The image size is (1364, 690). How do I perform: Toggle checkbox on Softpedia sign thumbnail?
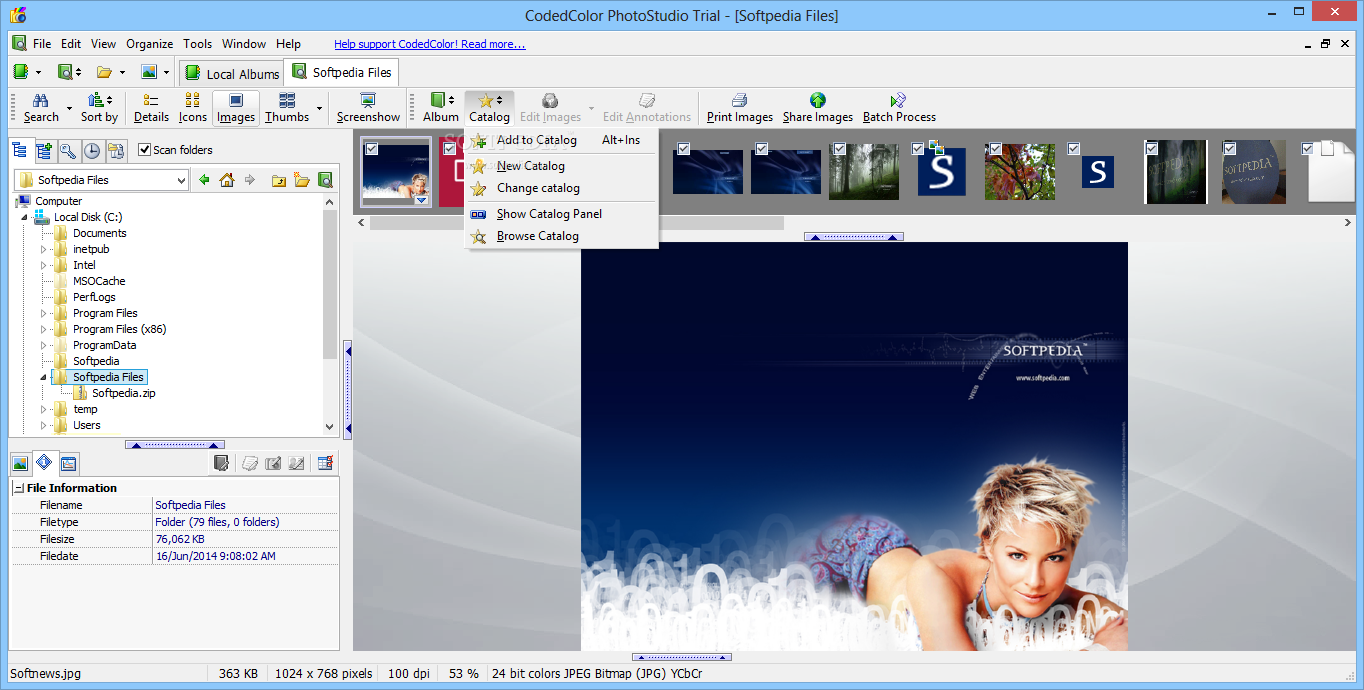pyautogui.click(x=1230, y=149)
